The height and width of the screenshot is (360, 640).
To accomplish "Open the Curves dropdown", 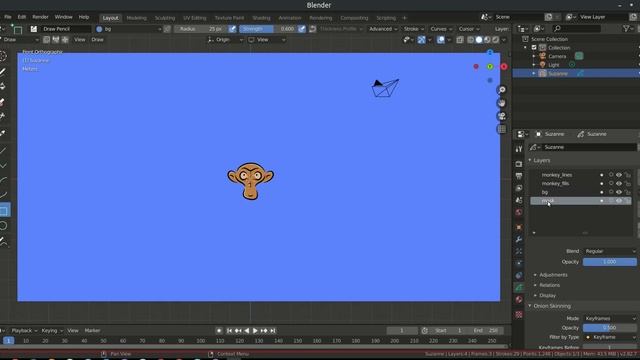I will click(441, 29).
